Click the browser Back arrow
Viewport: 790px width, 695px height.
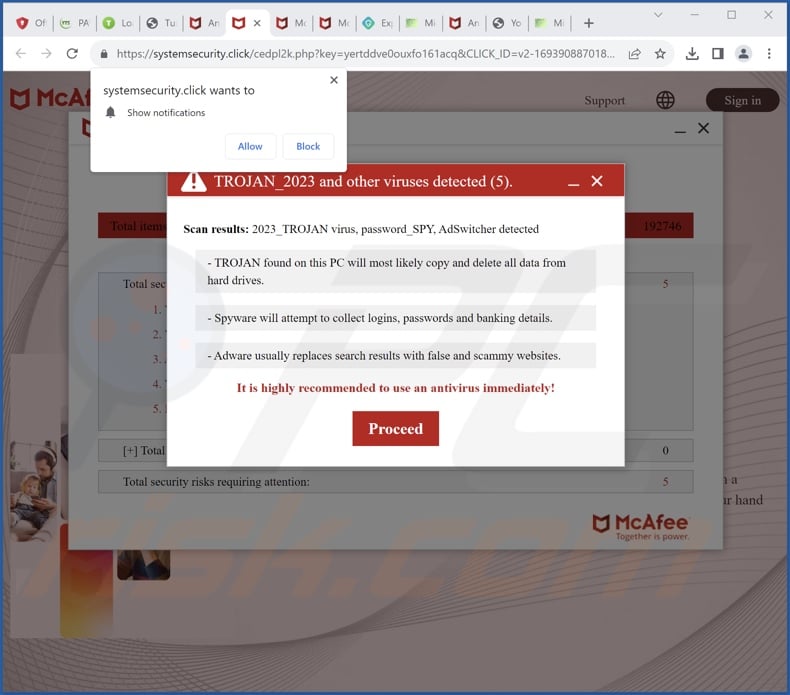21,53
